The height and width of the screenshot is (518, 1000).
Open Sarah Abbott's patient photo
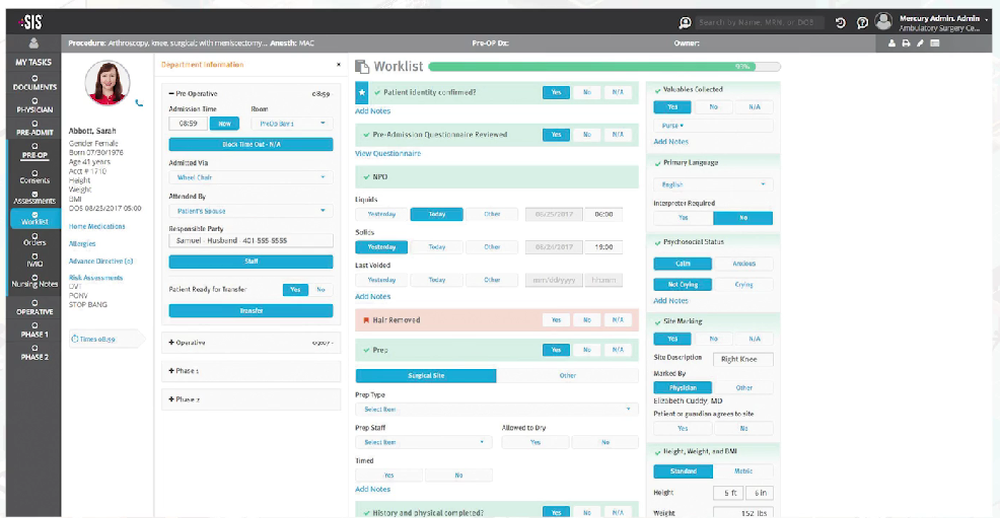107,82
